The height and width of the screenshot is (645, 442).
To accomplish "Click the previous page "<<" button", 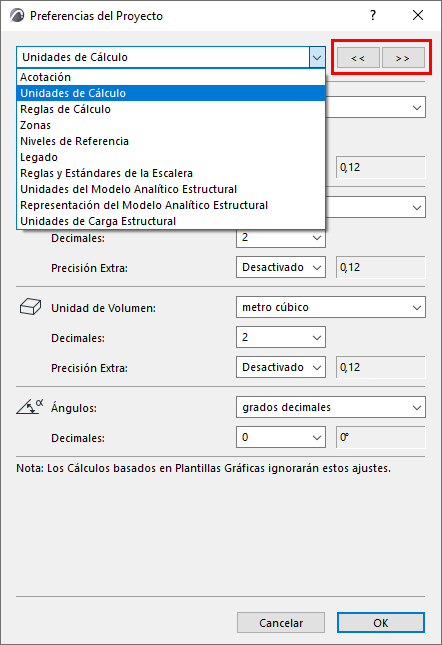I will [358, 58].
